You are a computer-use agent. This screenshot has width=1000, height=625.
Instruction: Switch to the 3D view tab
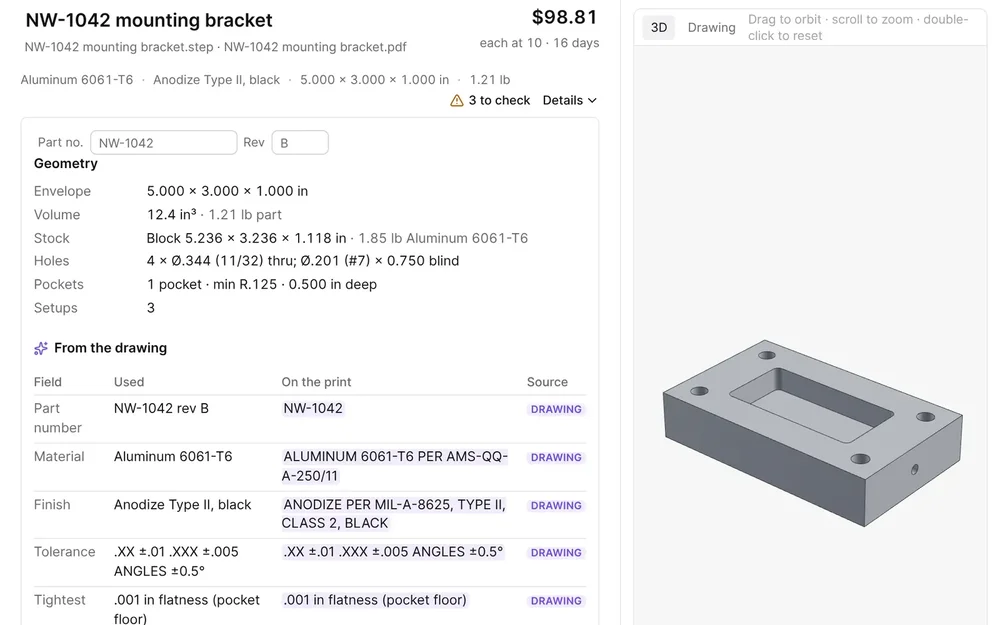click(x=659, y=28)
